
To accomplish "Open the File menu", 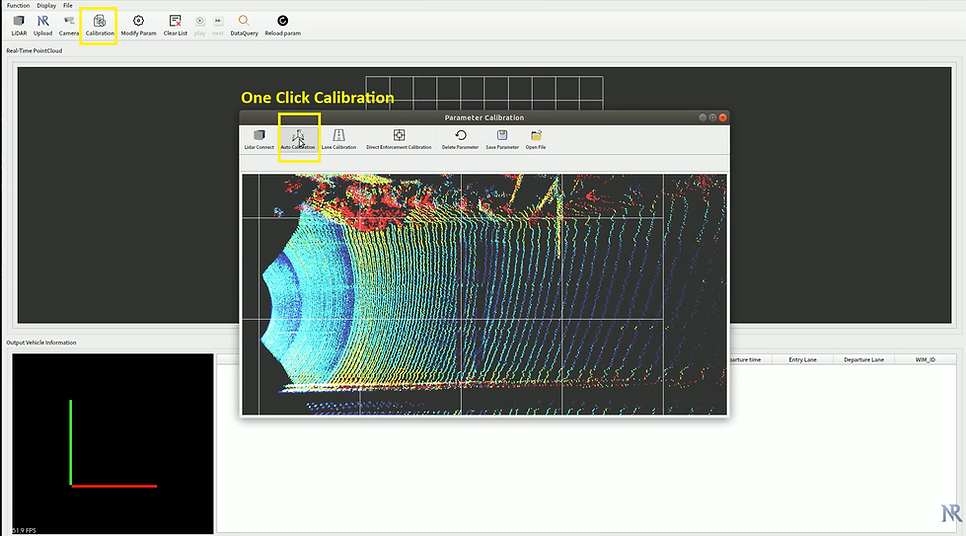I will point(68,6).
